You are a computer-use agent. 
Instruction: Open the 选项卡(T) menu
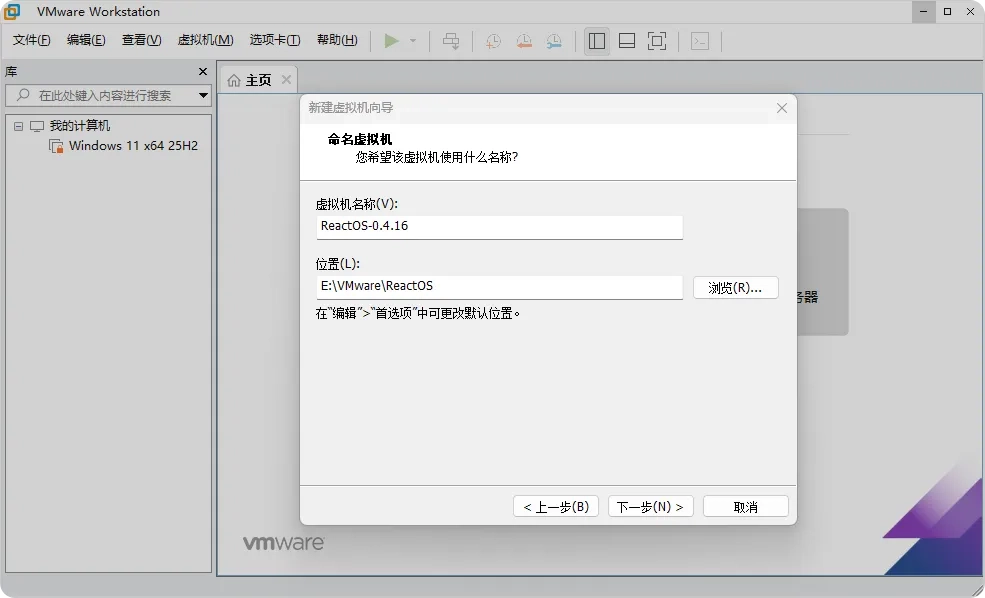(x=275, y=40)
